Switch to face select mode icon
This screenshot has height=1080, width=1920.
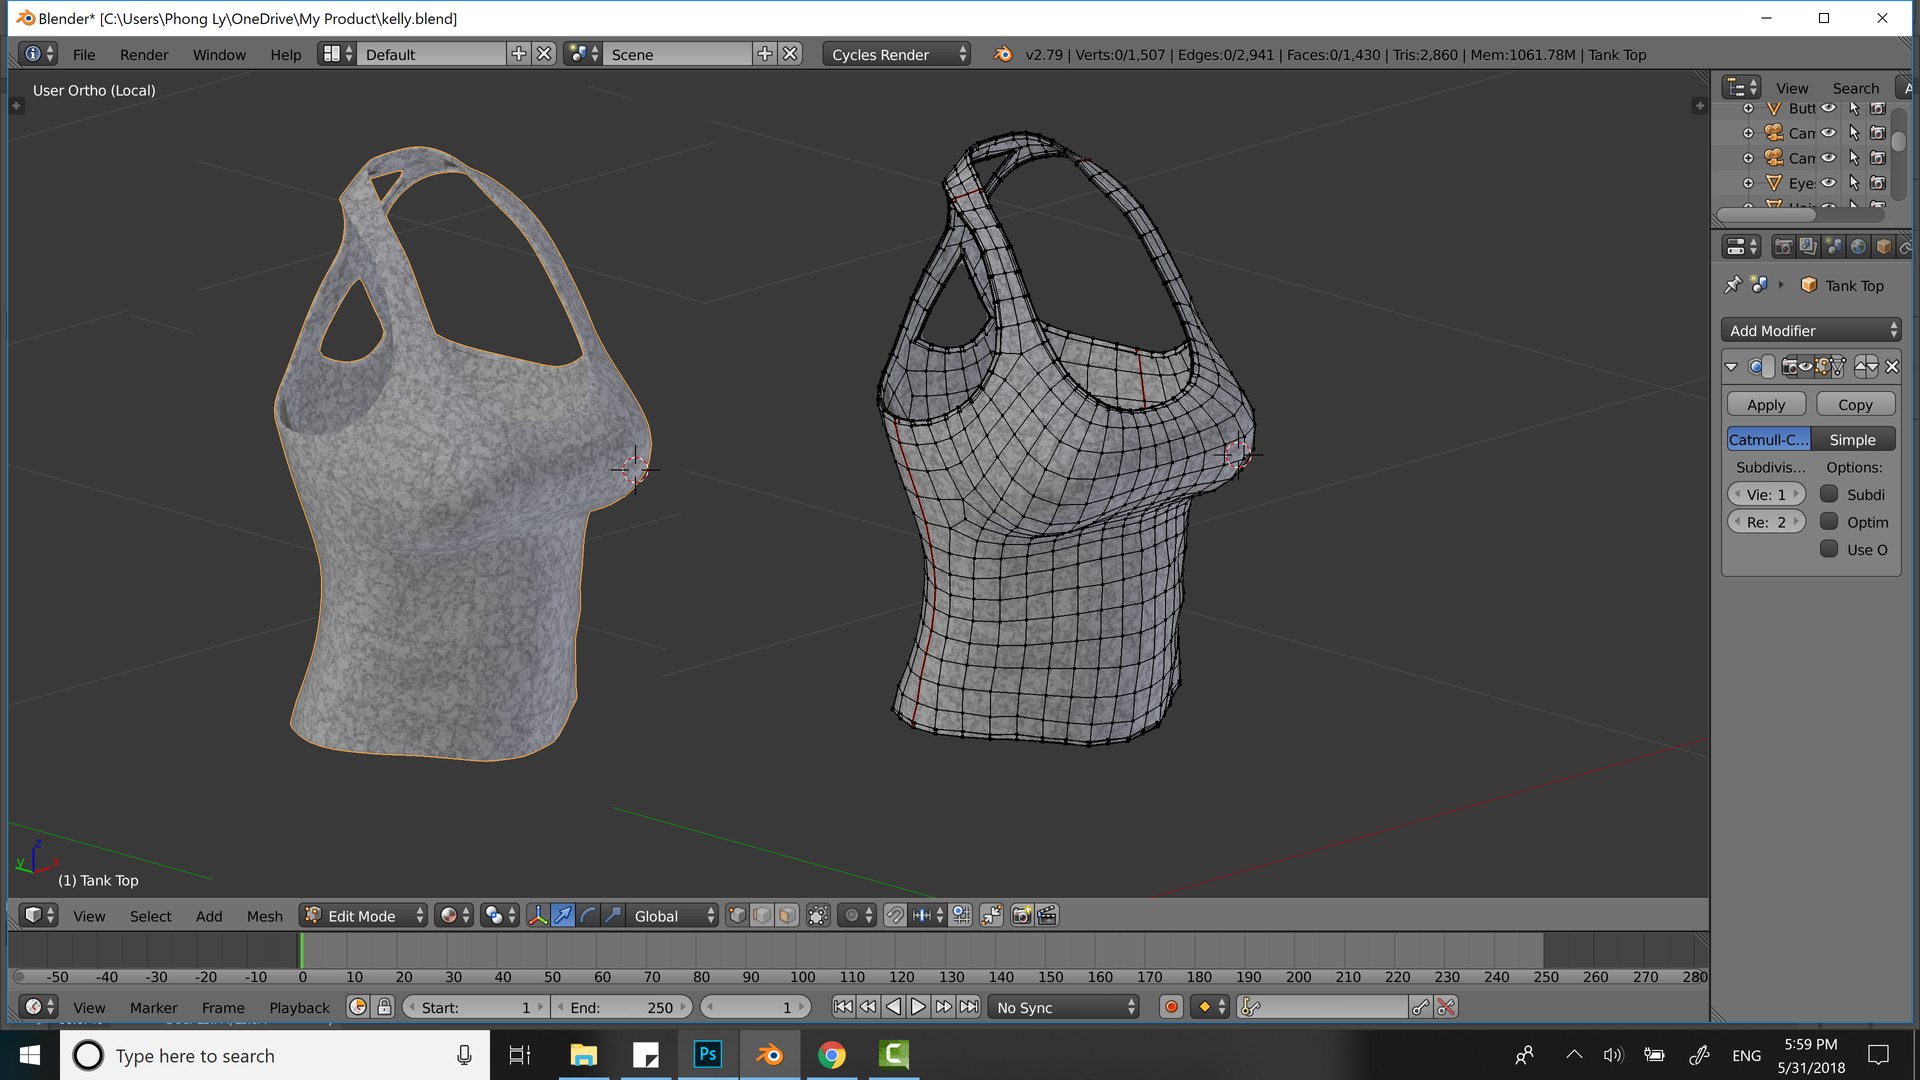pyautogui.click(x=787, y=916)
